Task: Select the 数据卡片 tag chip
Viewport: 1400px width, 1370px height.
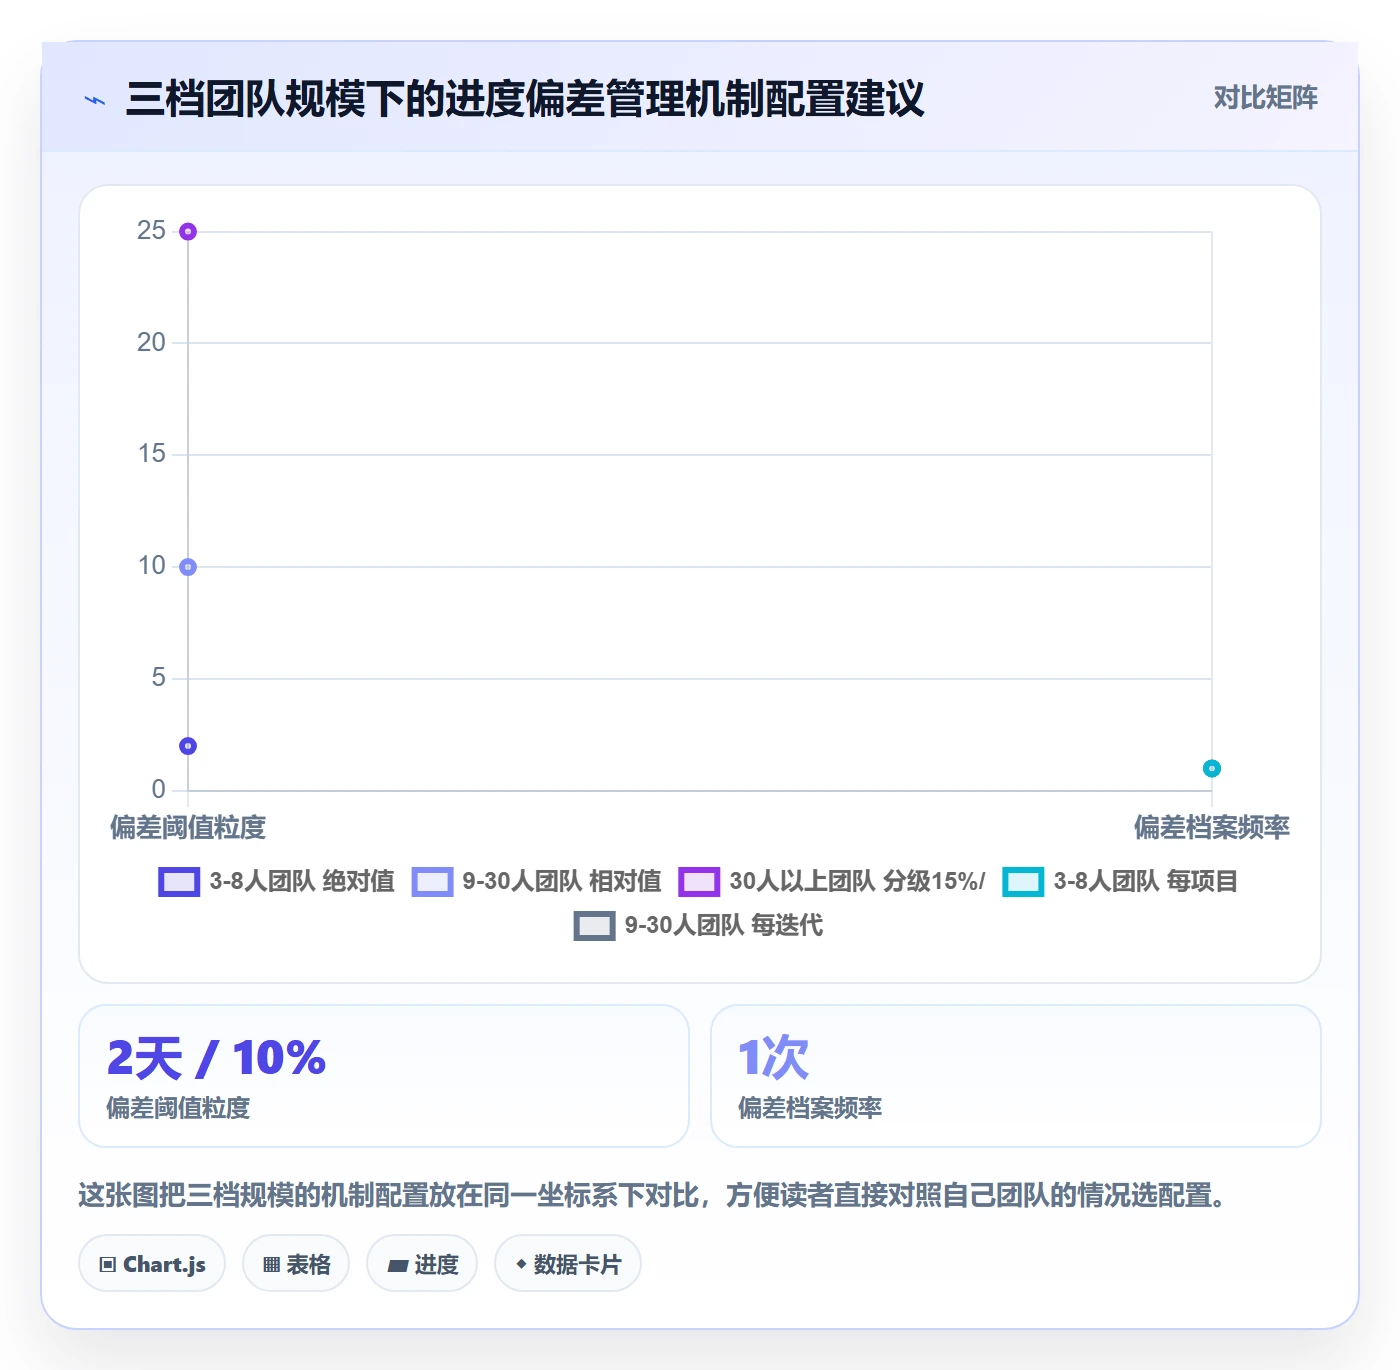Action: (x=568, y=1264)
